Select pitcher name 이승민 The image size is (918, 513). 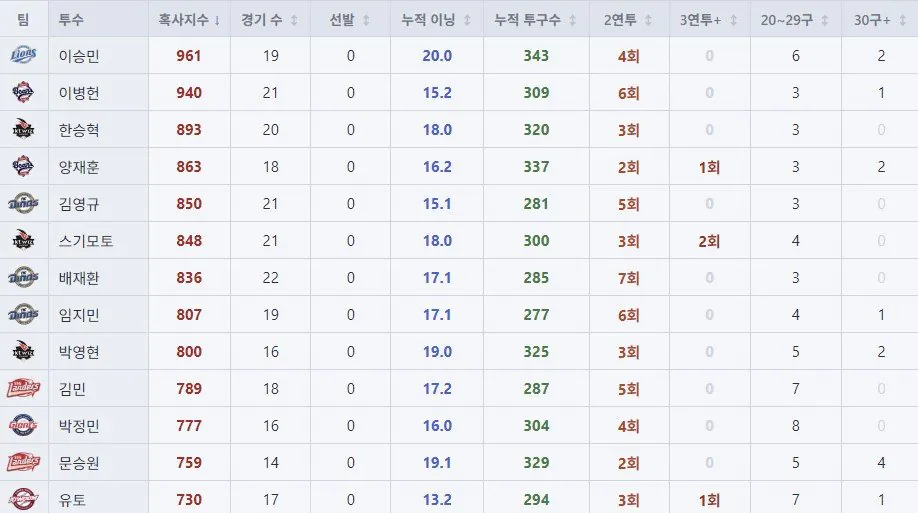click(79, 56)
